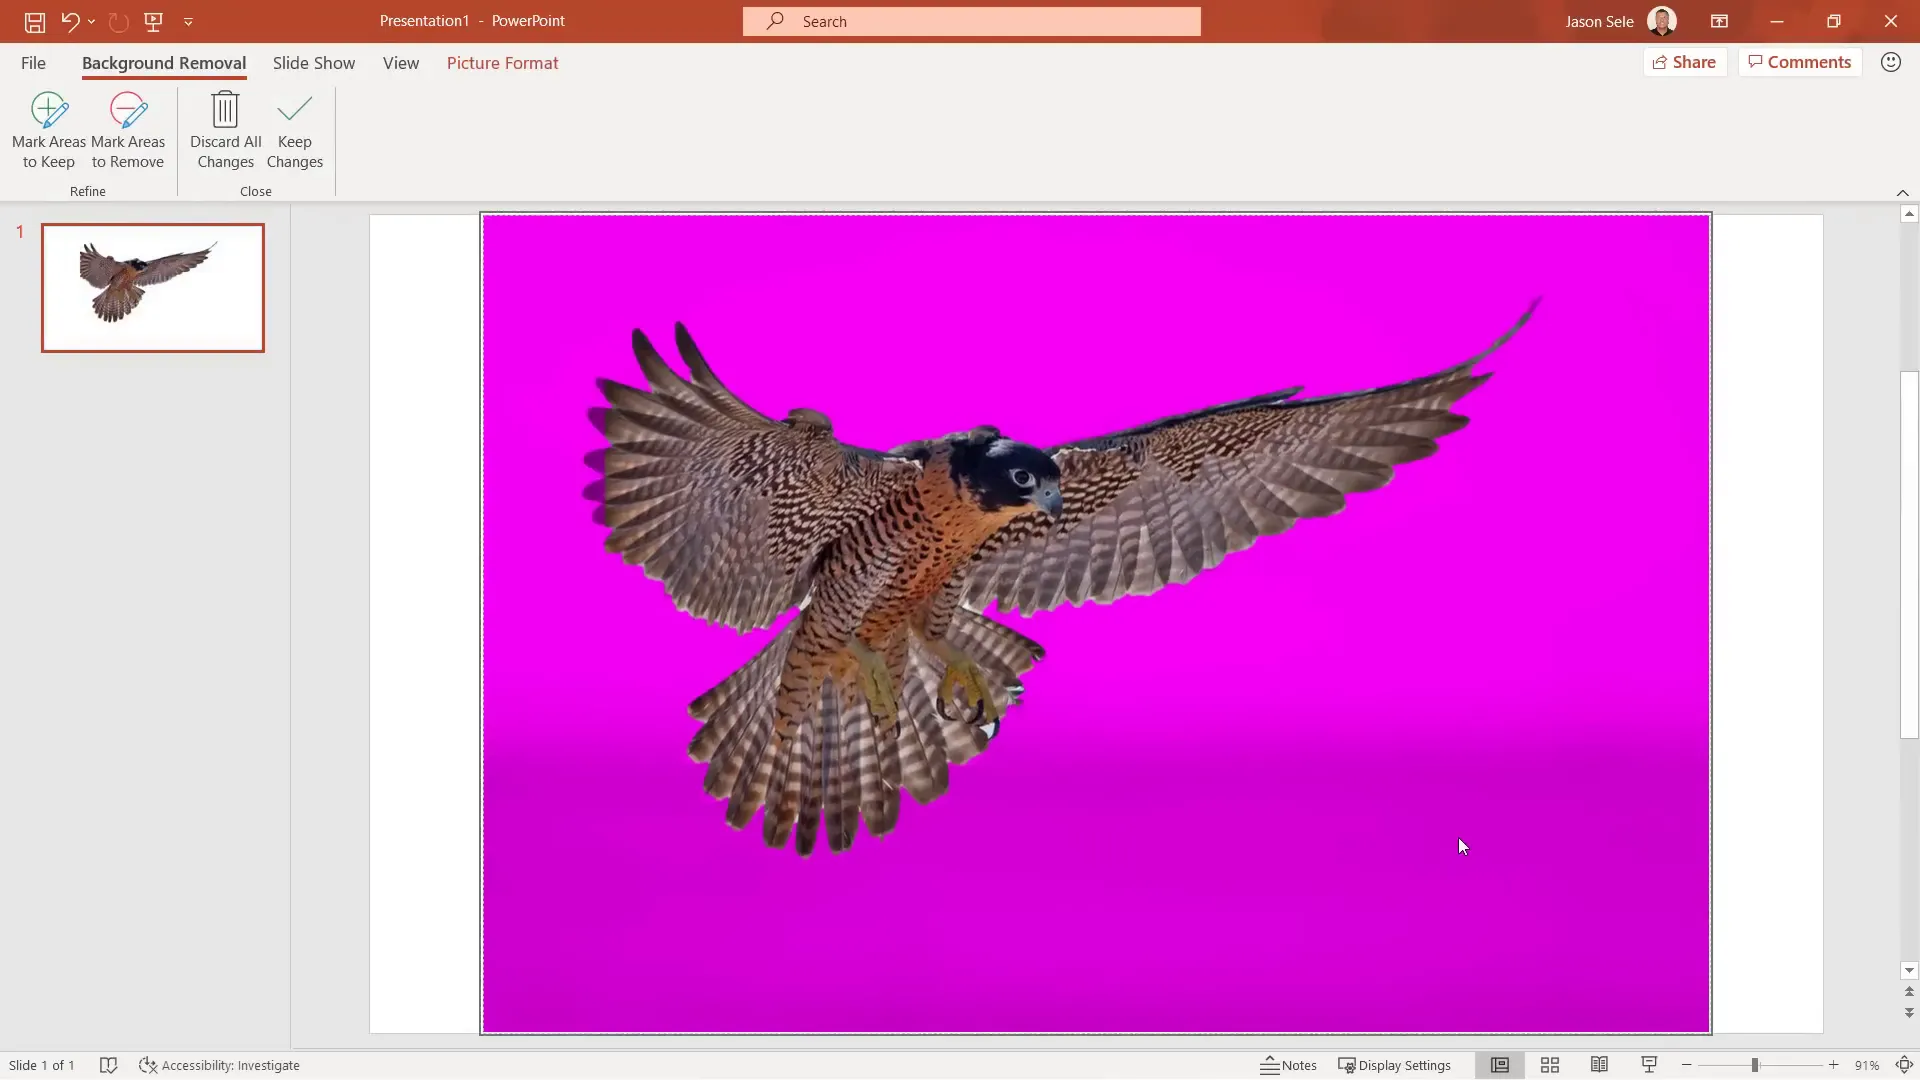Start presentation from beginning icon
1920x1080 pixels.
tap(153, 21)
